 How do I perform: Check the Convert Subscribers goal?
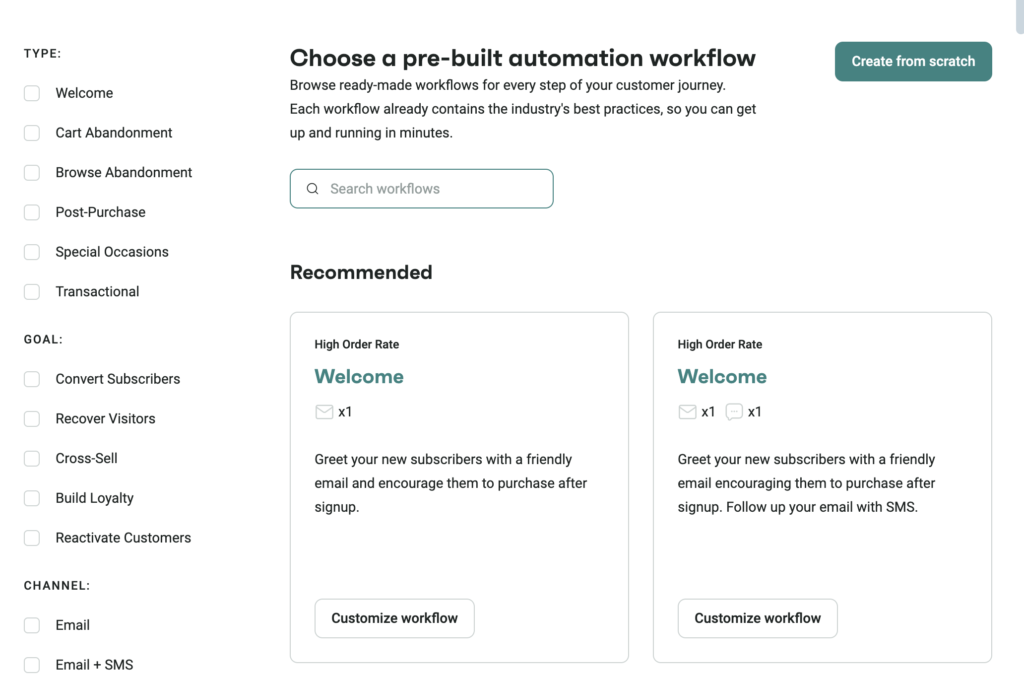click(x=32, y=379)
